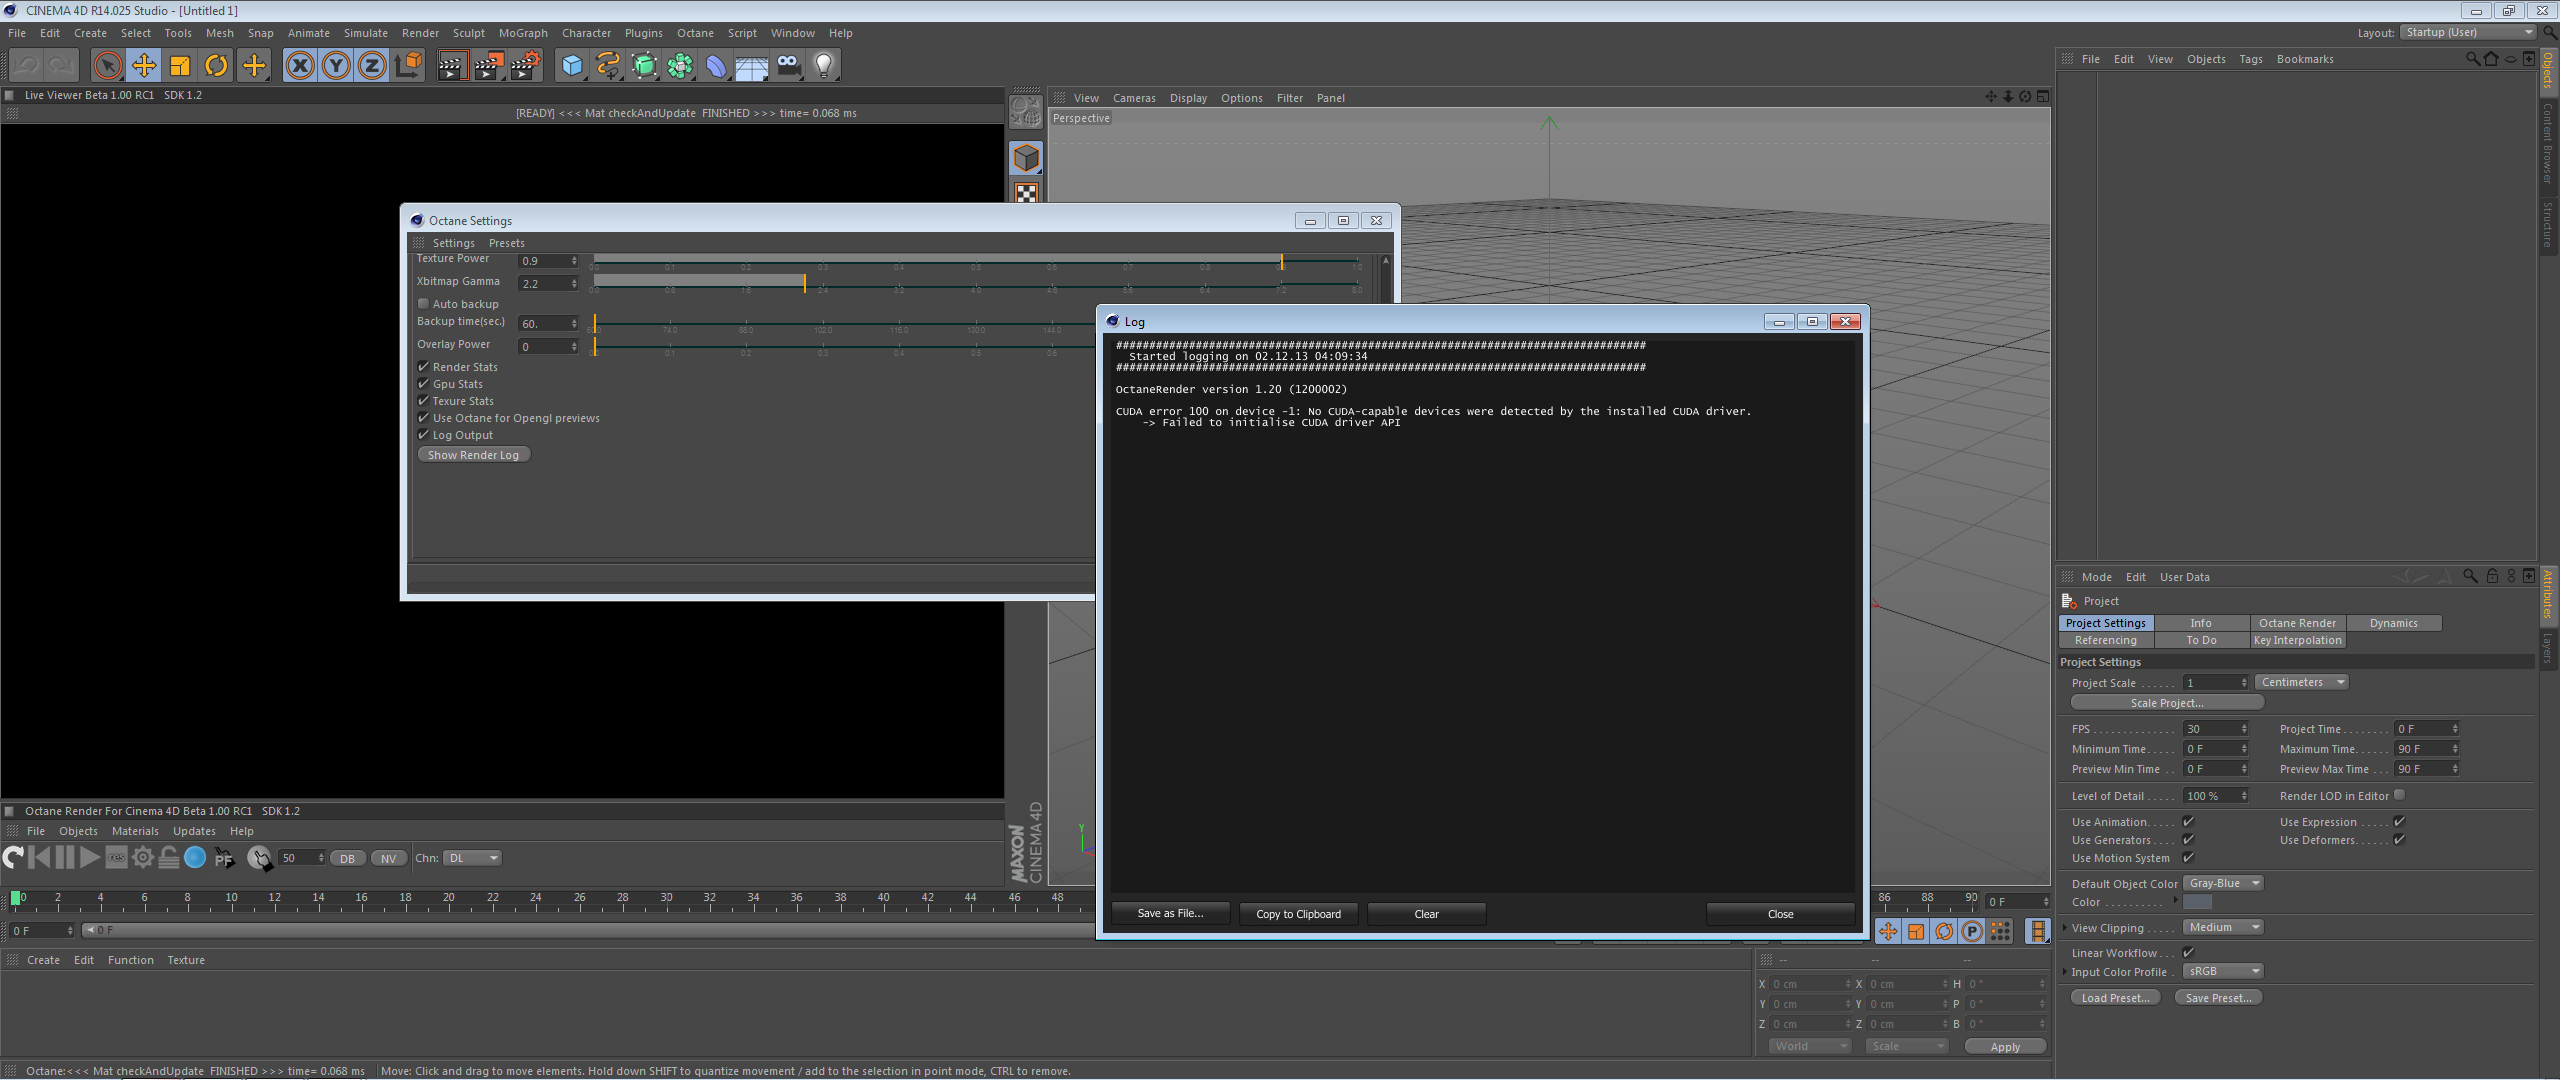Click the Show Render Log button
Screen dimensions: 2560x1080
(473, 455)
